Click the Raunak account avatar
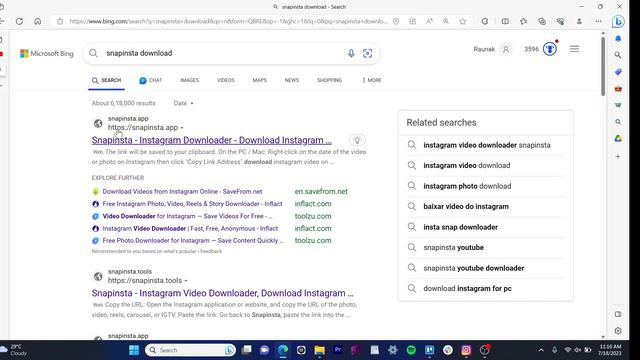This screenshot has height=360, width=640. click(x=506, y=49)
